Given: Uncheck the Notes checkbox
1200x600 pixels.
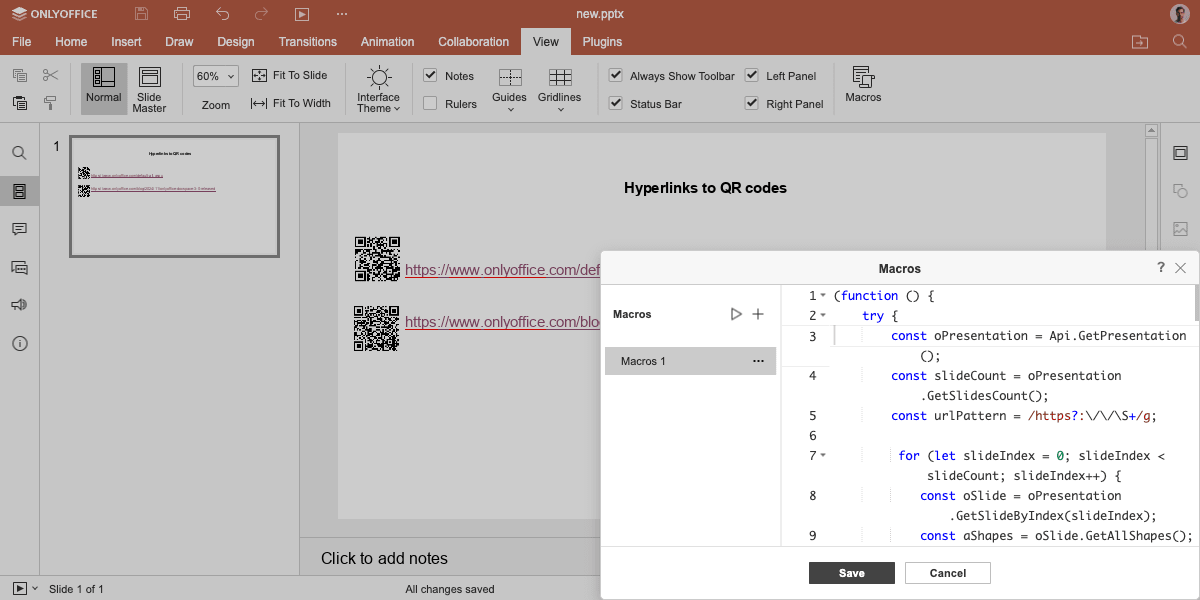Looking at the screenshot, I should tap(430, 76).
